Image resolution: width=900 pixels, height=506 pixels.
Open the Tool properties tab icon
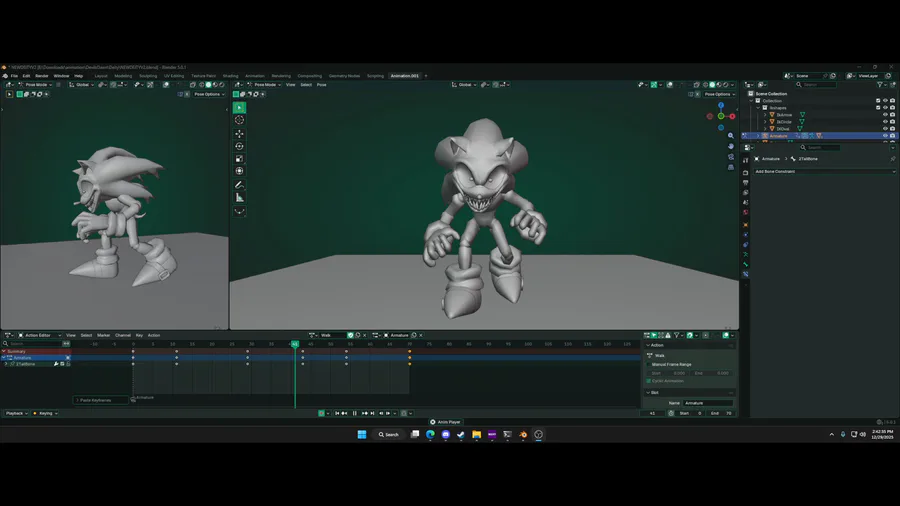(746, 160)
